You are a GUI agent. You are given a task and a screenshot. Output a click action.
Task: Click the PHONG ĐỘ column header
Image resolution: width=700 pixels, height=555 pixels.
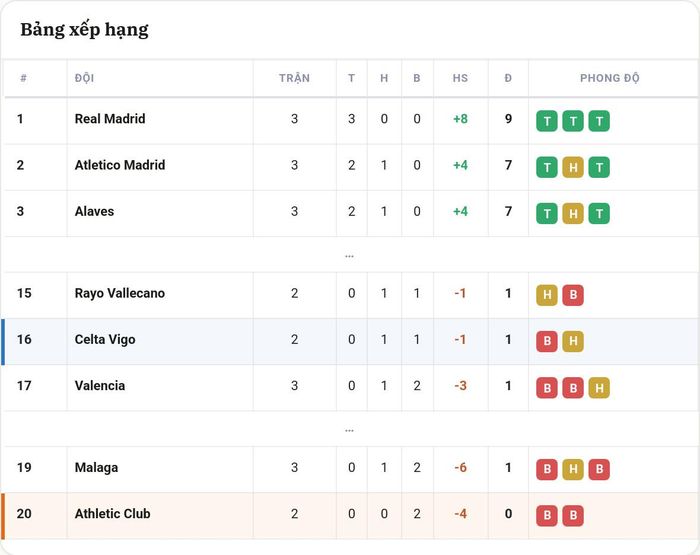(x=610, y=78)
